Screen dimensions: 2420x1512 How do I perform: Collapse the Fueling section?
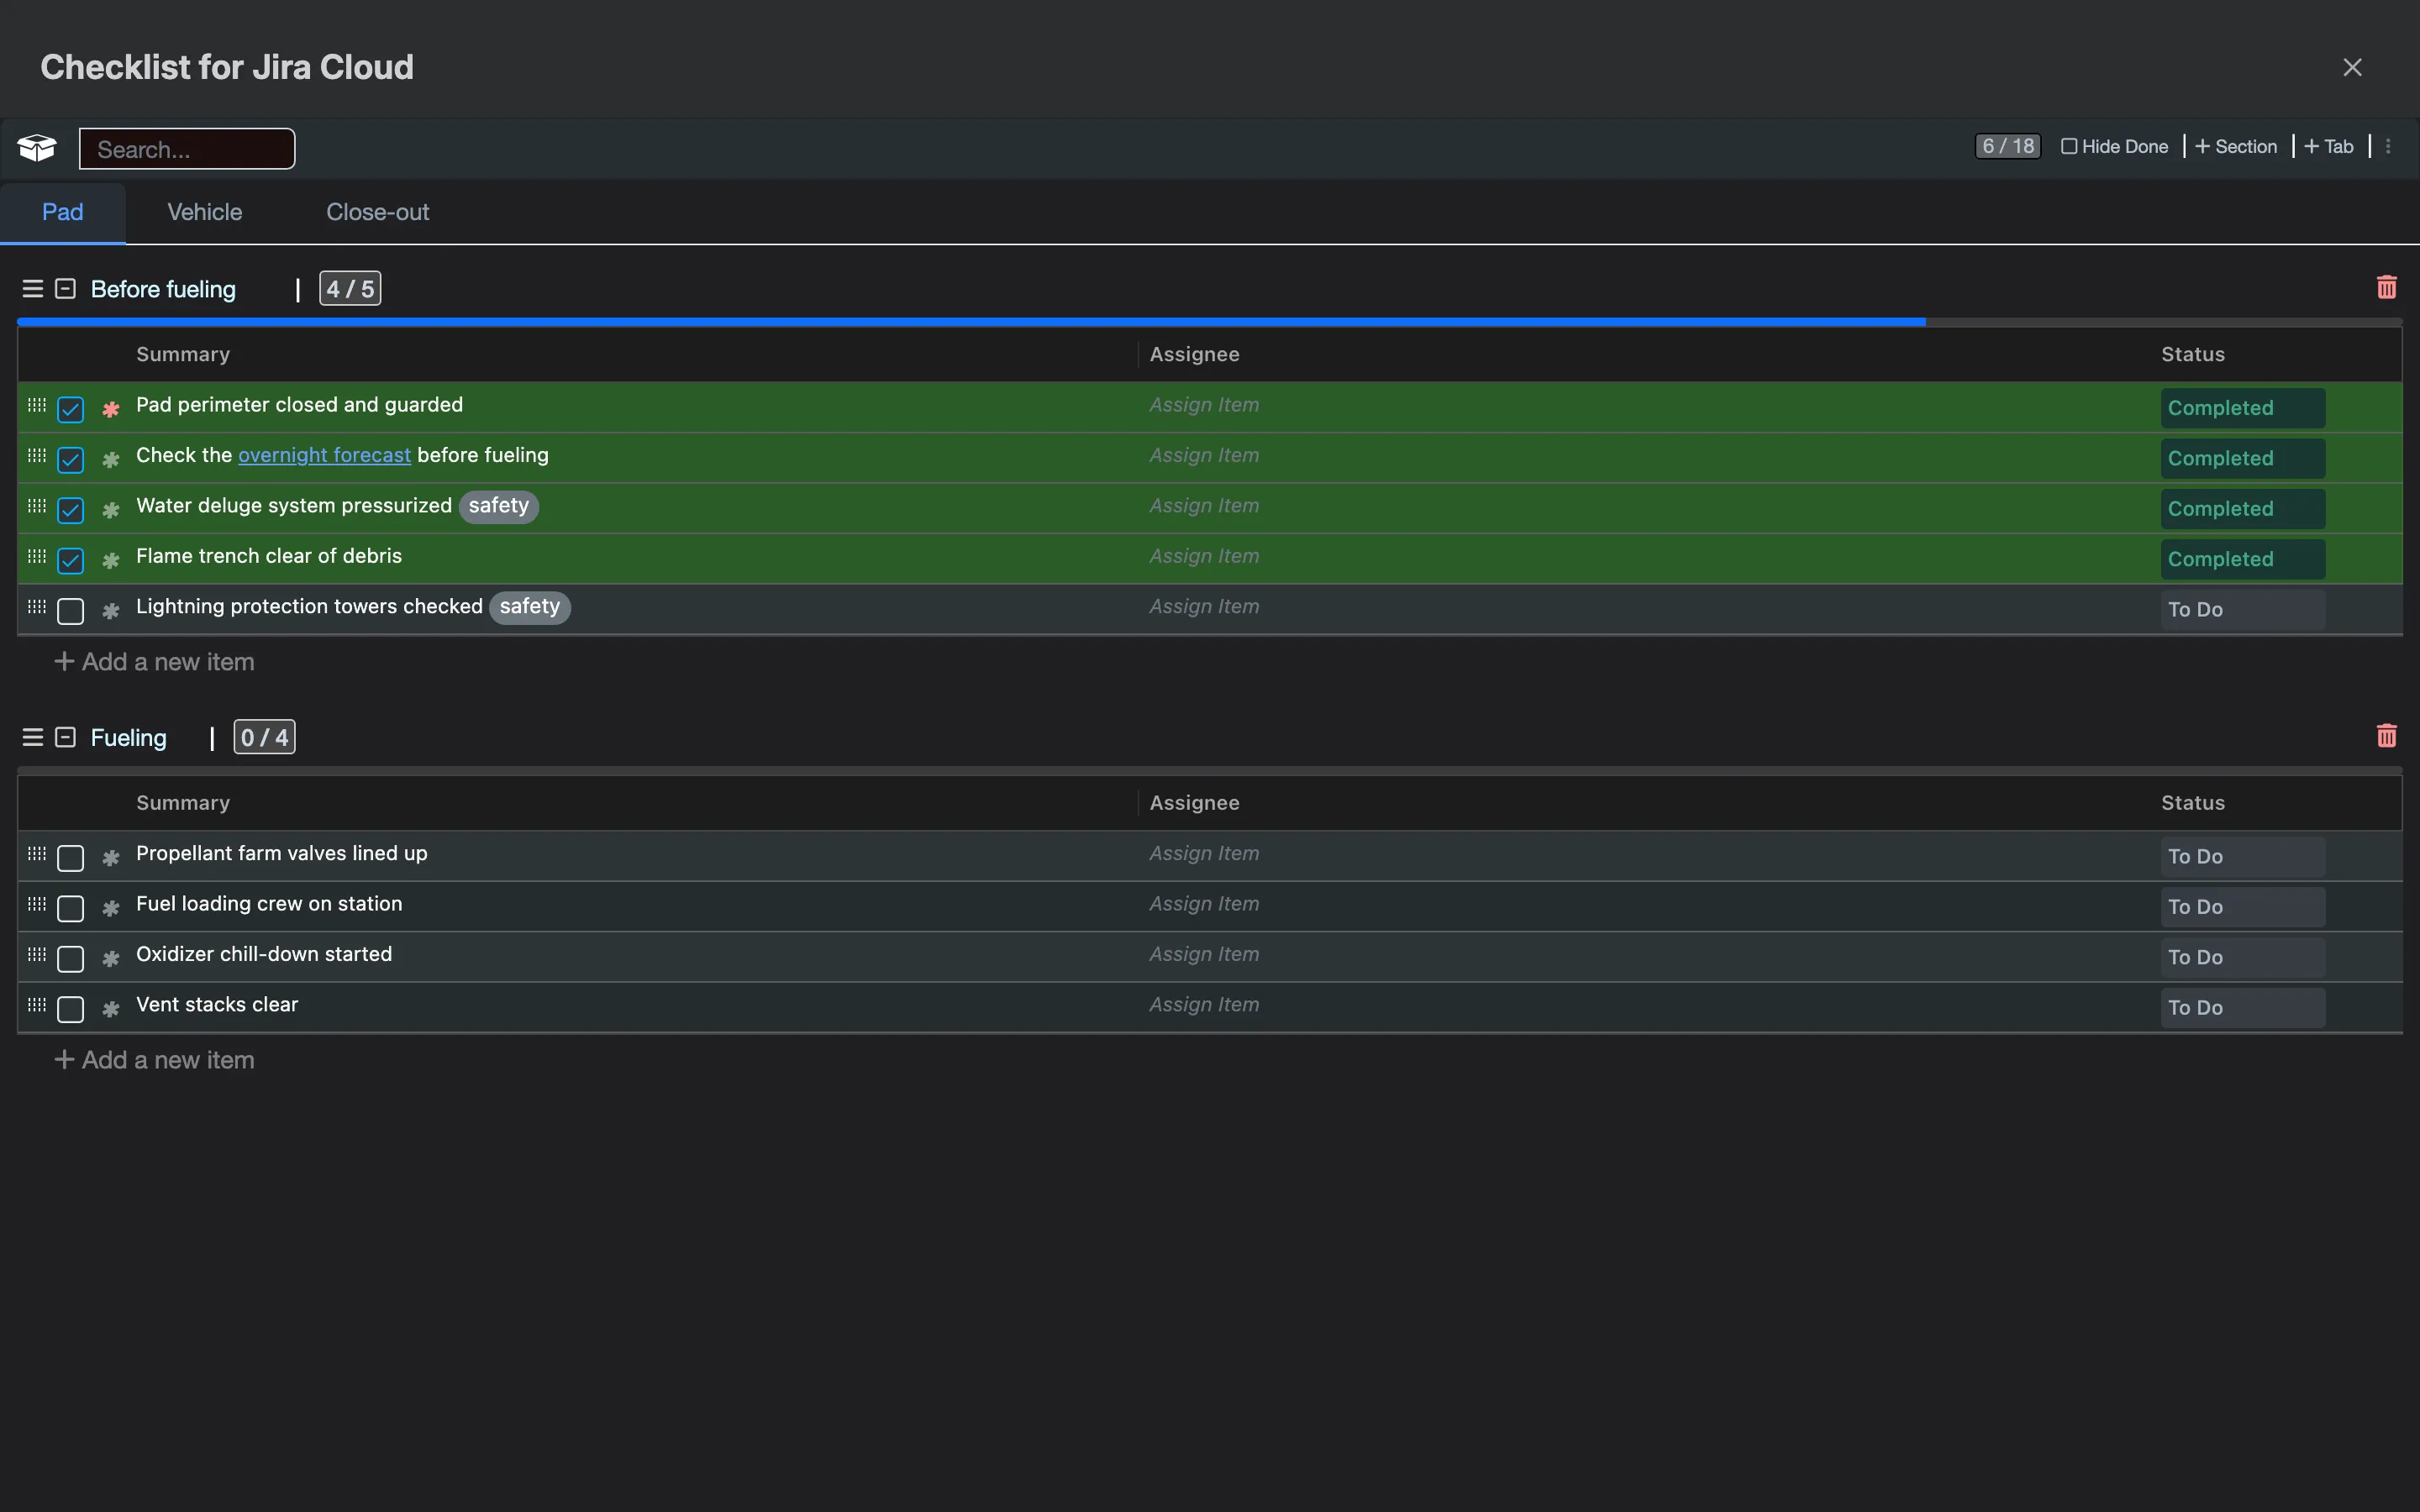click(x=65, y=737)
